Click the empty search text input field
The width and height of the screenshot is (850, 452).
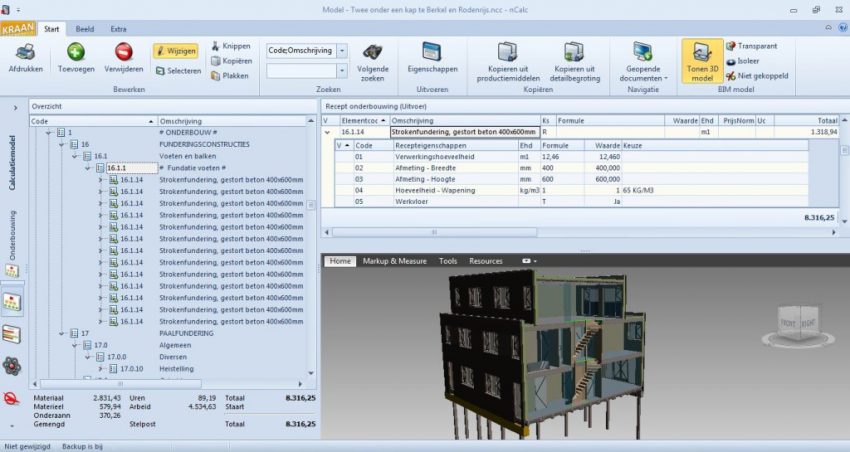[x=301, y=70]
